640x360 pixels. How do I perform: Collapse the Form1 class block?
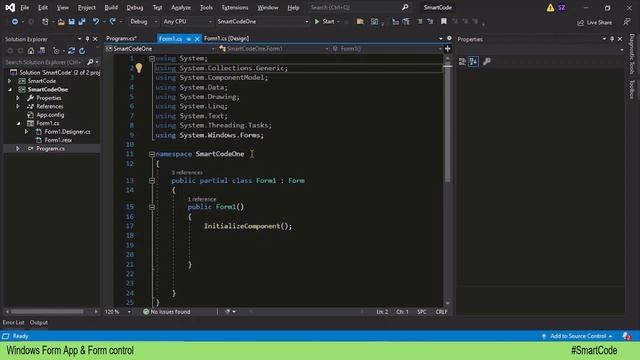[x=152, y=181]
